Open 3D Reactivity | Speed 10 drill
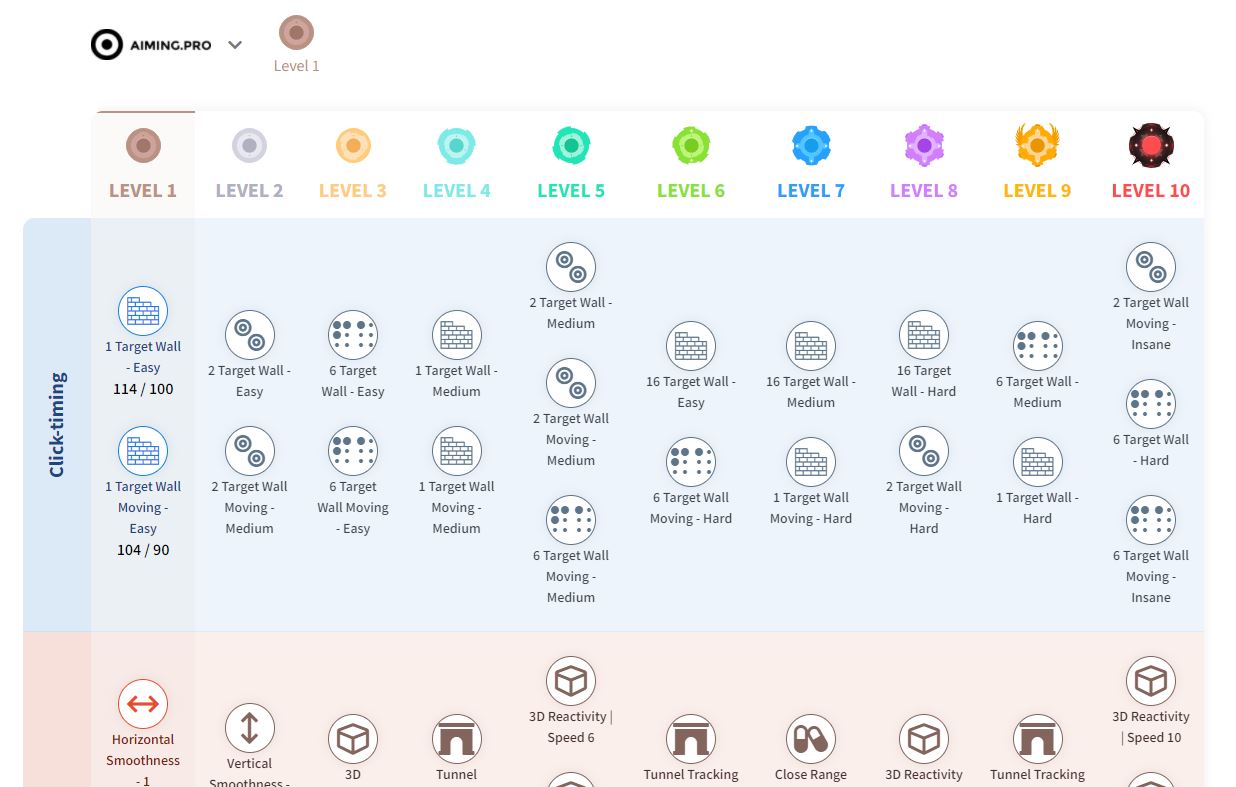 [x=1150, y=681]
